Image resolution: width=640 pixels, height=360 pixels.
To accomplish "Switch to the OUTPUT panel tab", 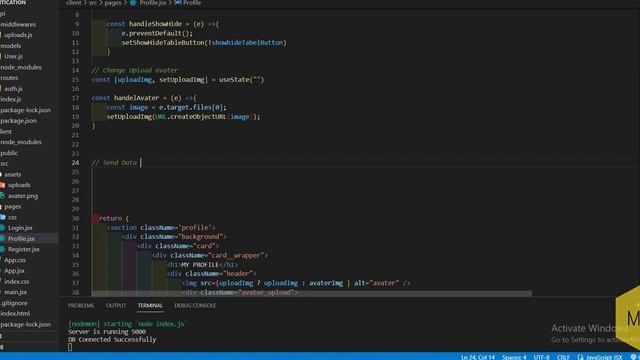I will coord(116,305).
